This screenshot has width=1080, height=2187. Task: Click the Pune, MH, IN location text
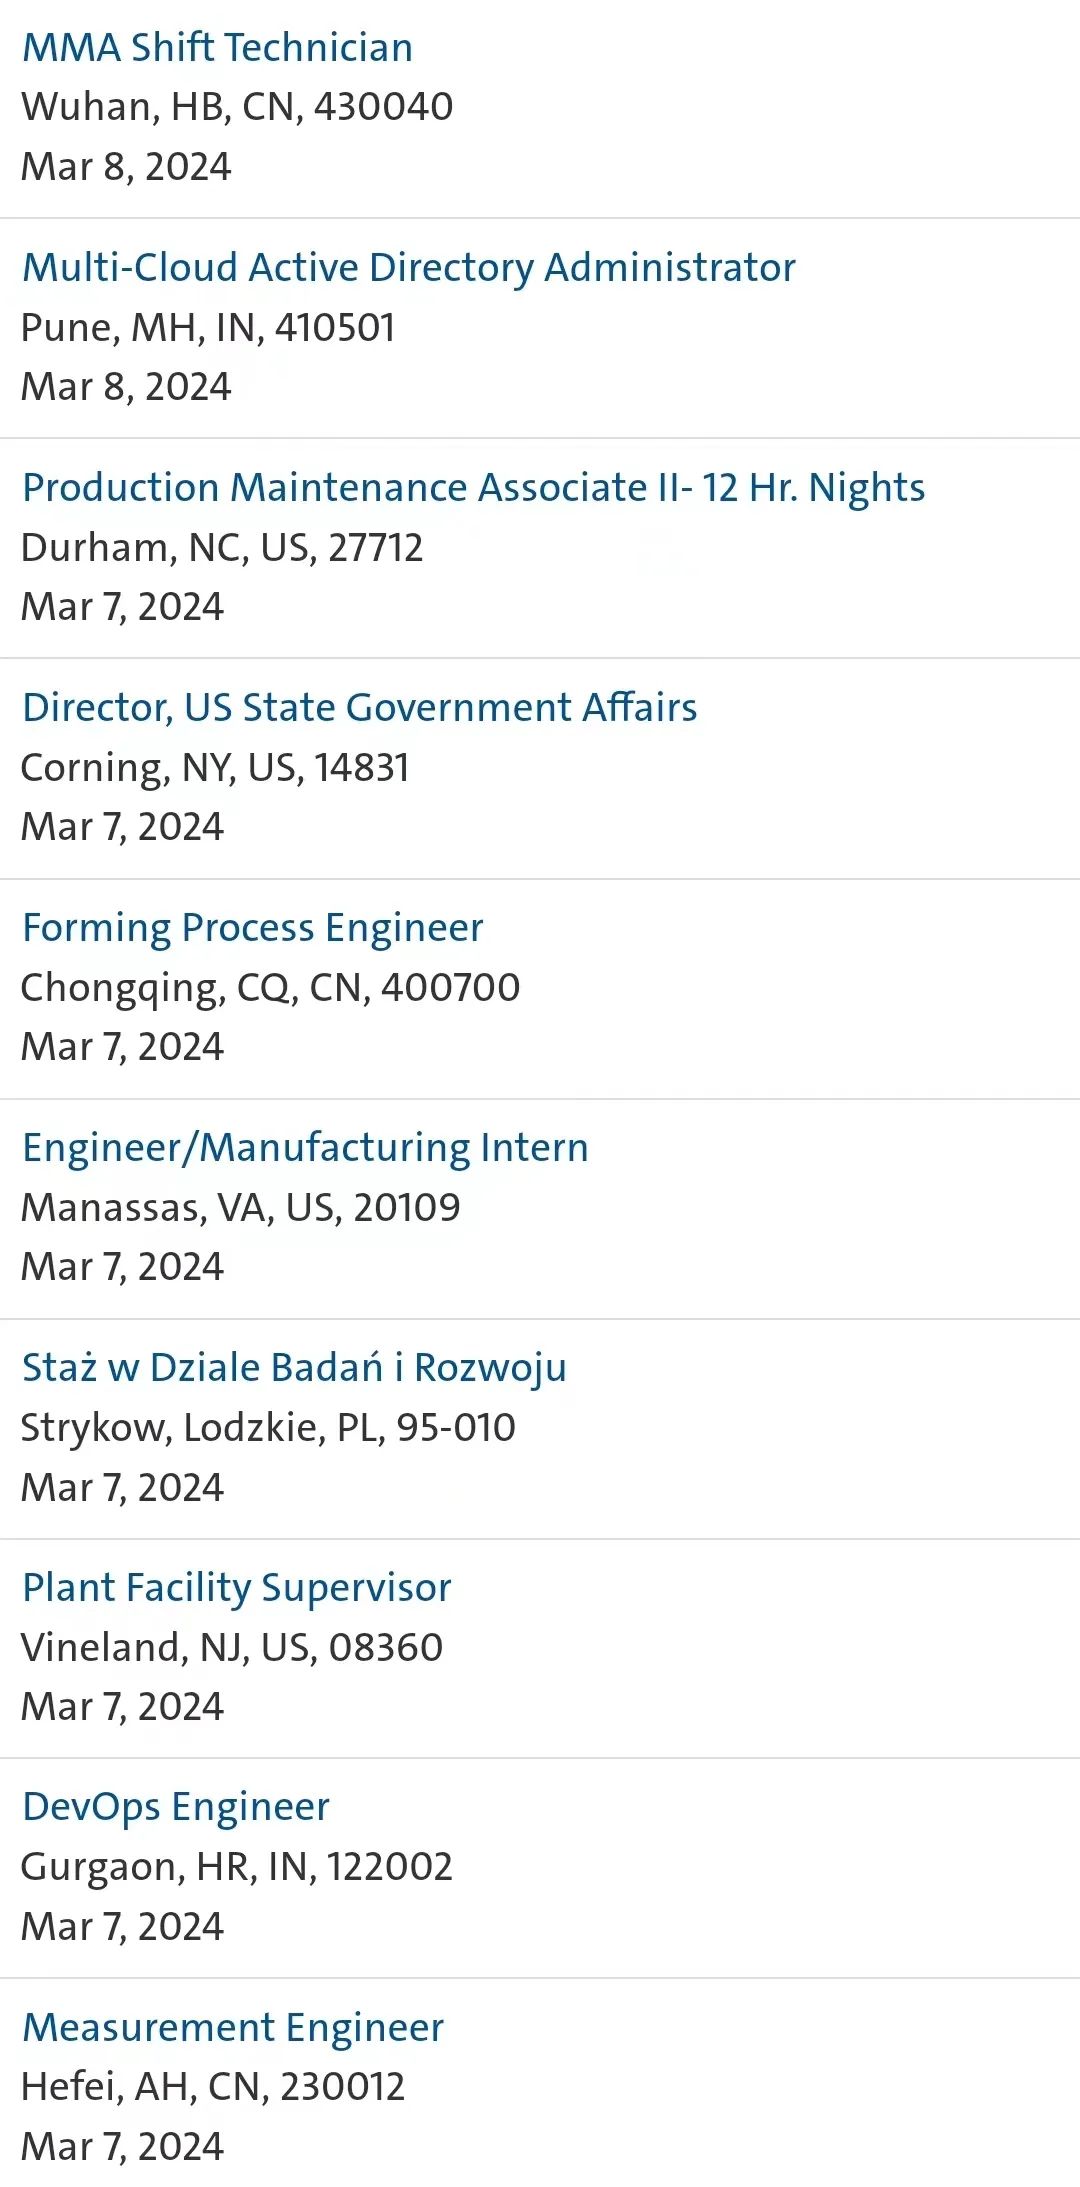point(208,327)
